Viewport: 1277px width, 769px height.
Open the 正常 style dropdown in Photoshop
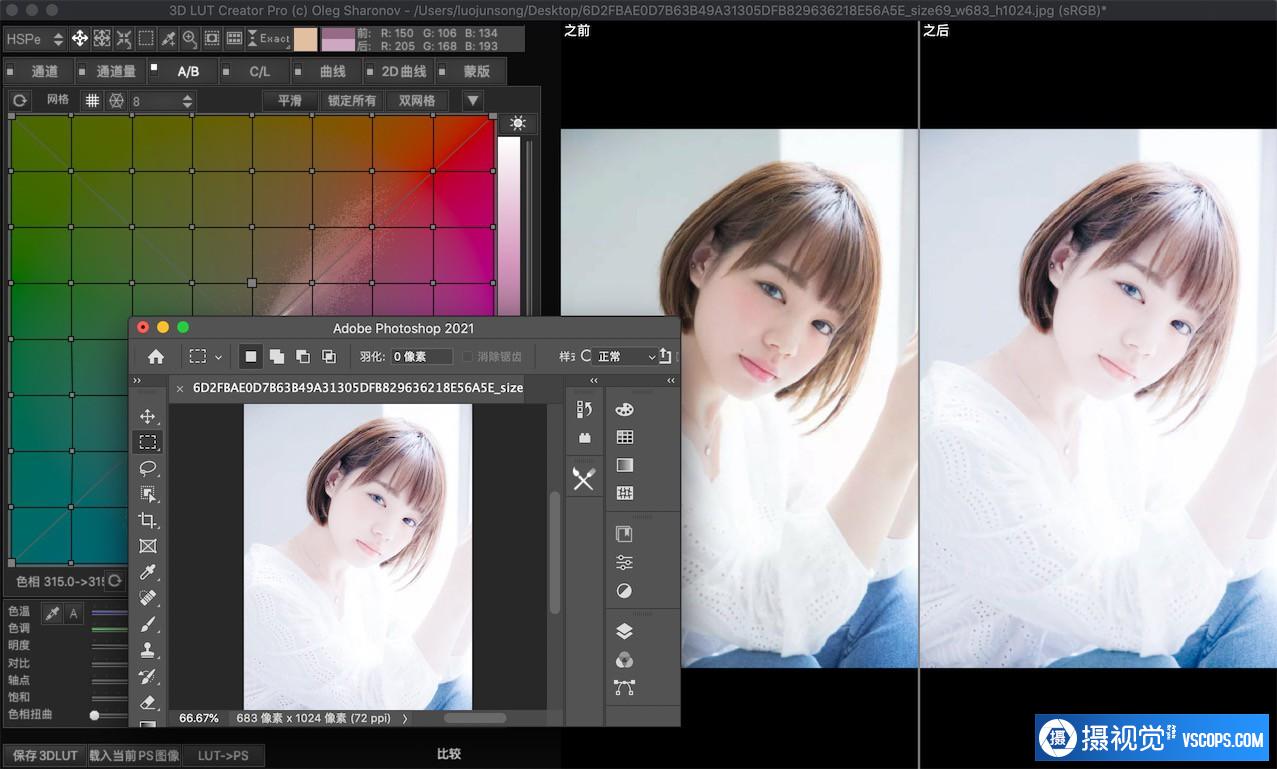pos(626,356)
